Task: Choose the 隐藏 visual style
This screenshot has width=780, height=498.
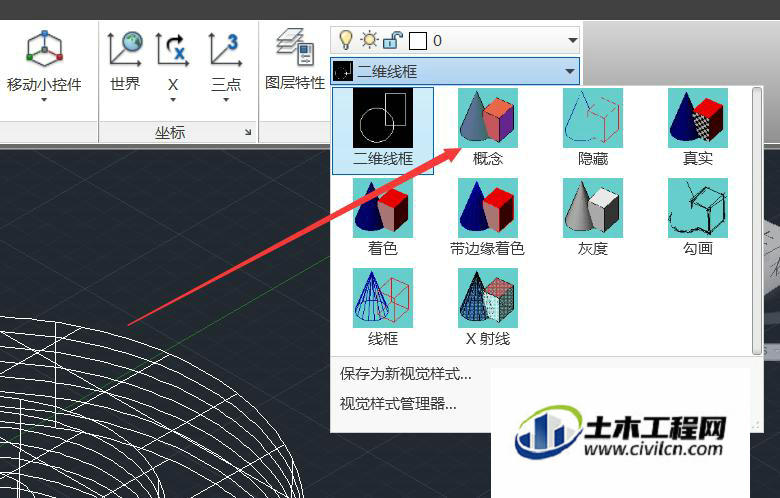Action: (592, 118)
